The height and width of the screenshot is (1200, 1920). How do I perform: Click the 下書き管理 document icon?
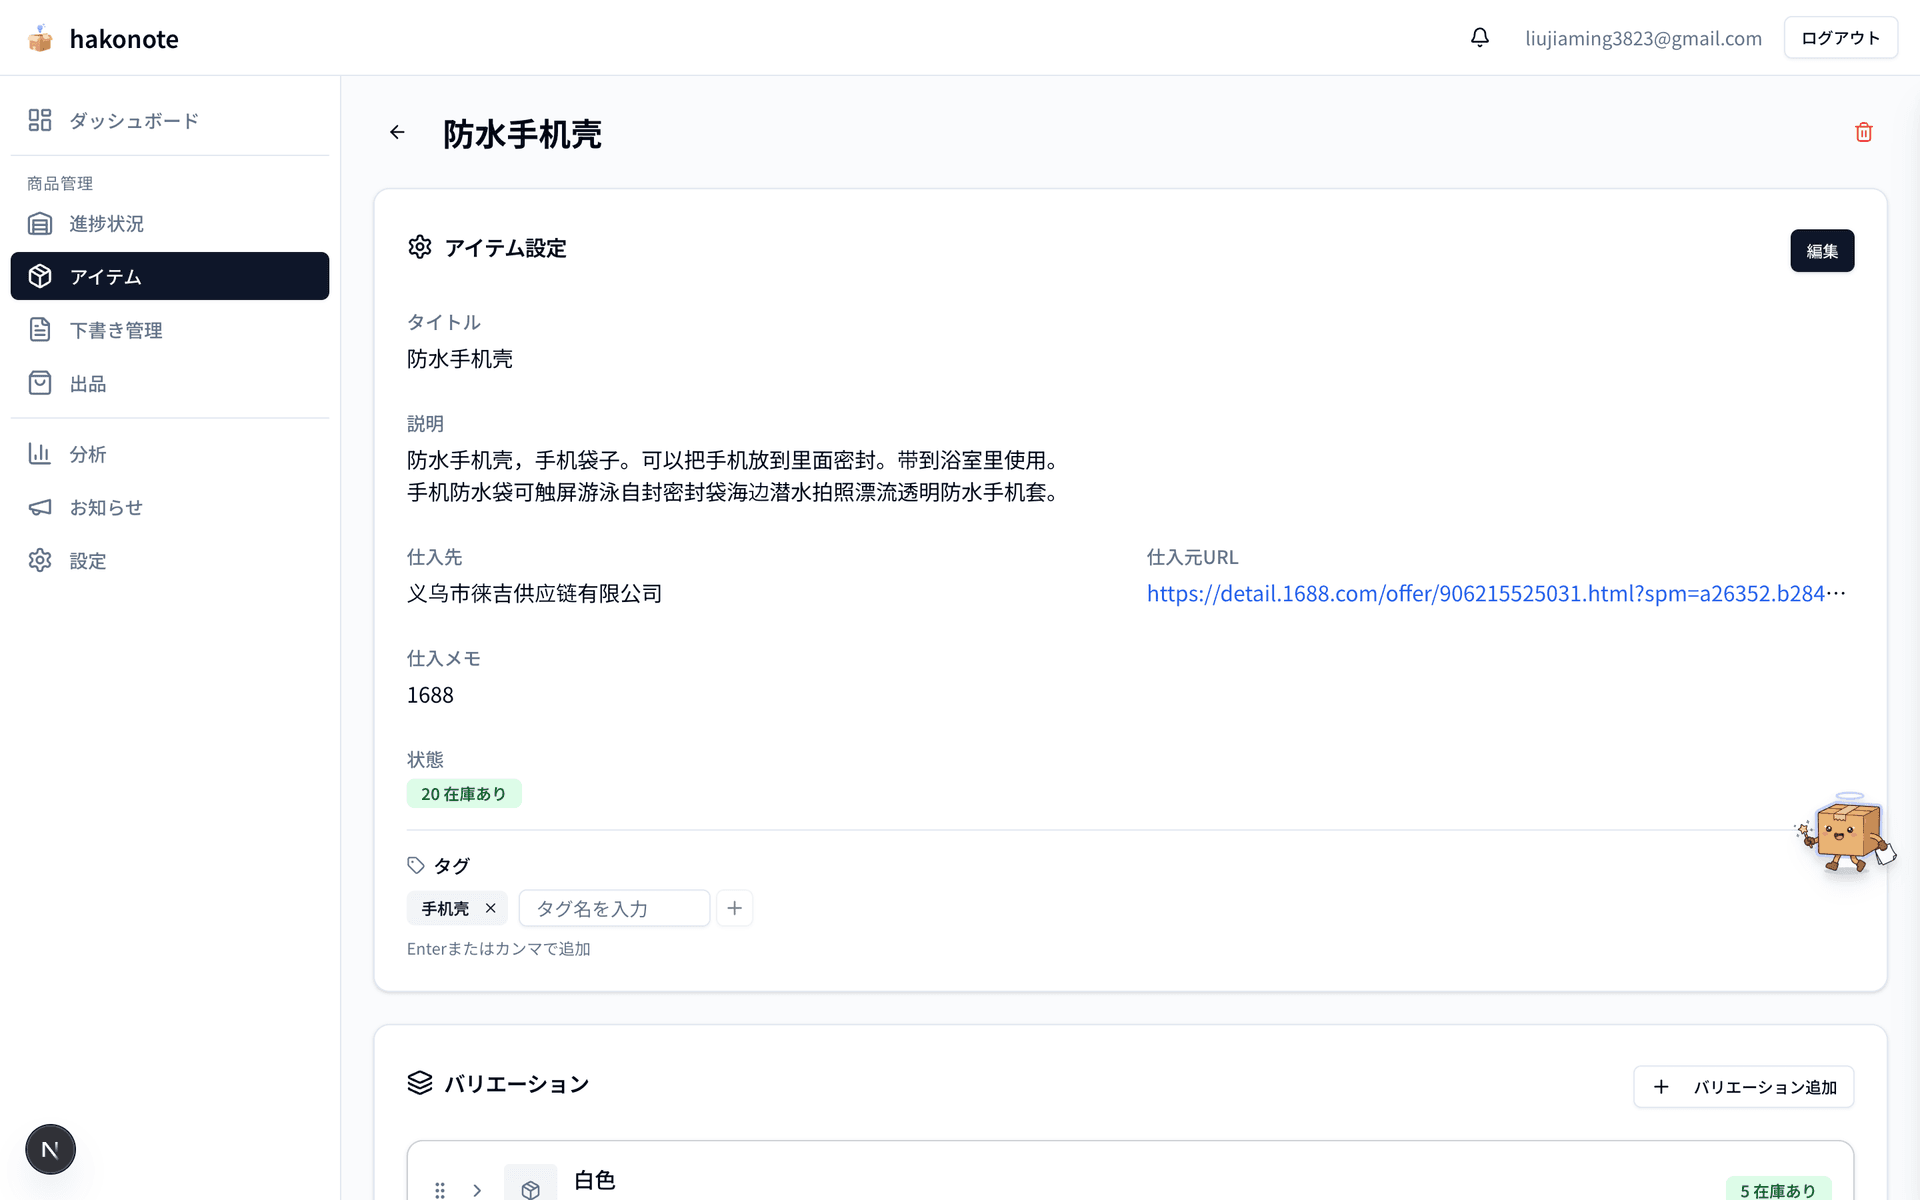(39, 329)
